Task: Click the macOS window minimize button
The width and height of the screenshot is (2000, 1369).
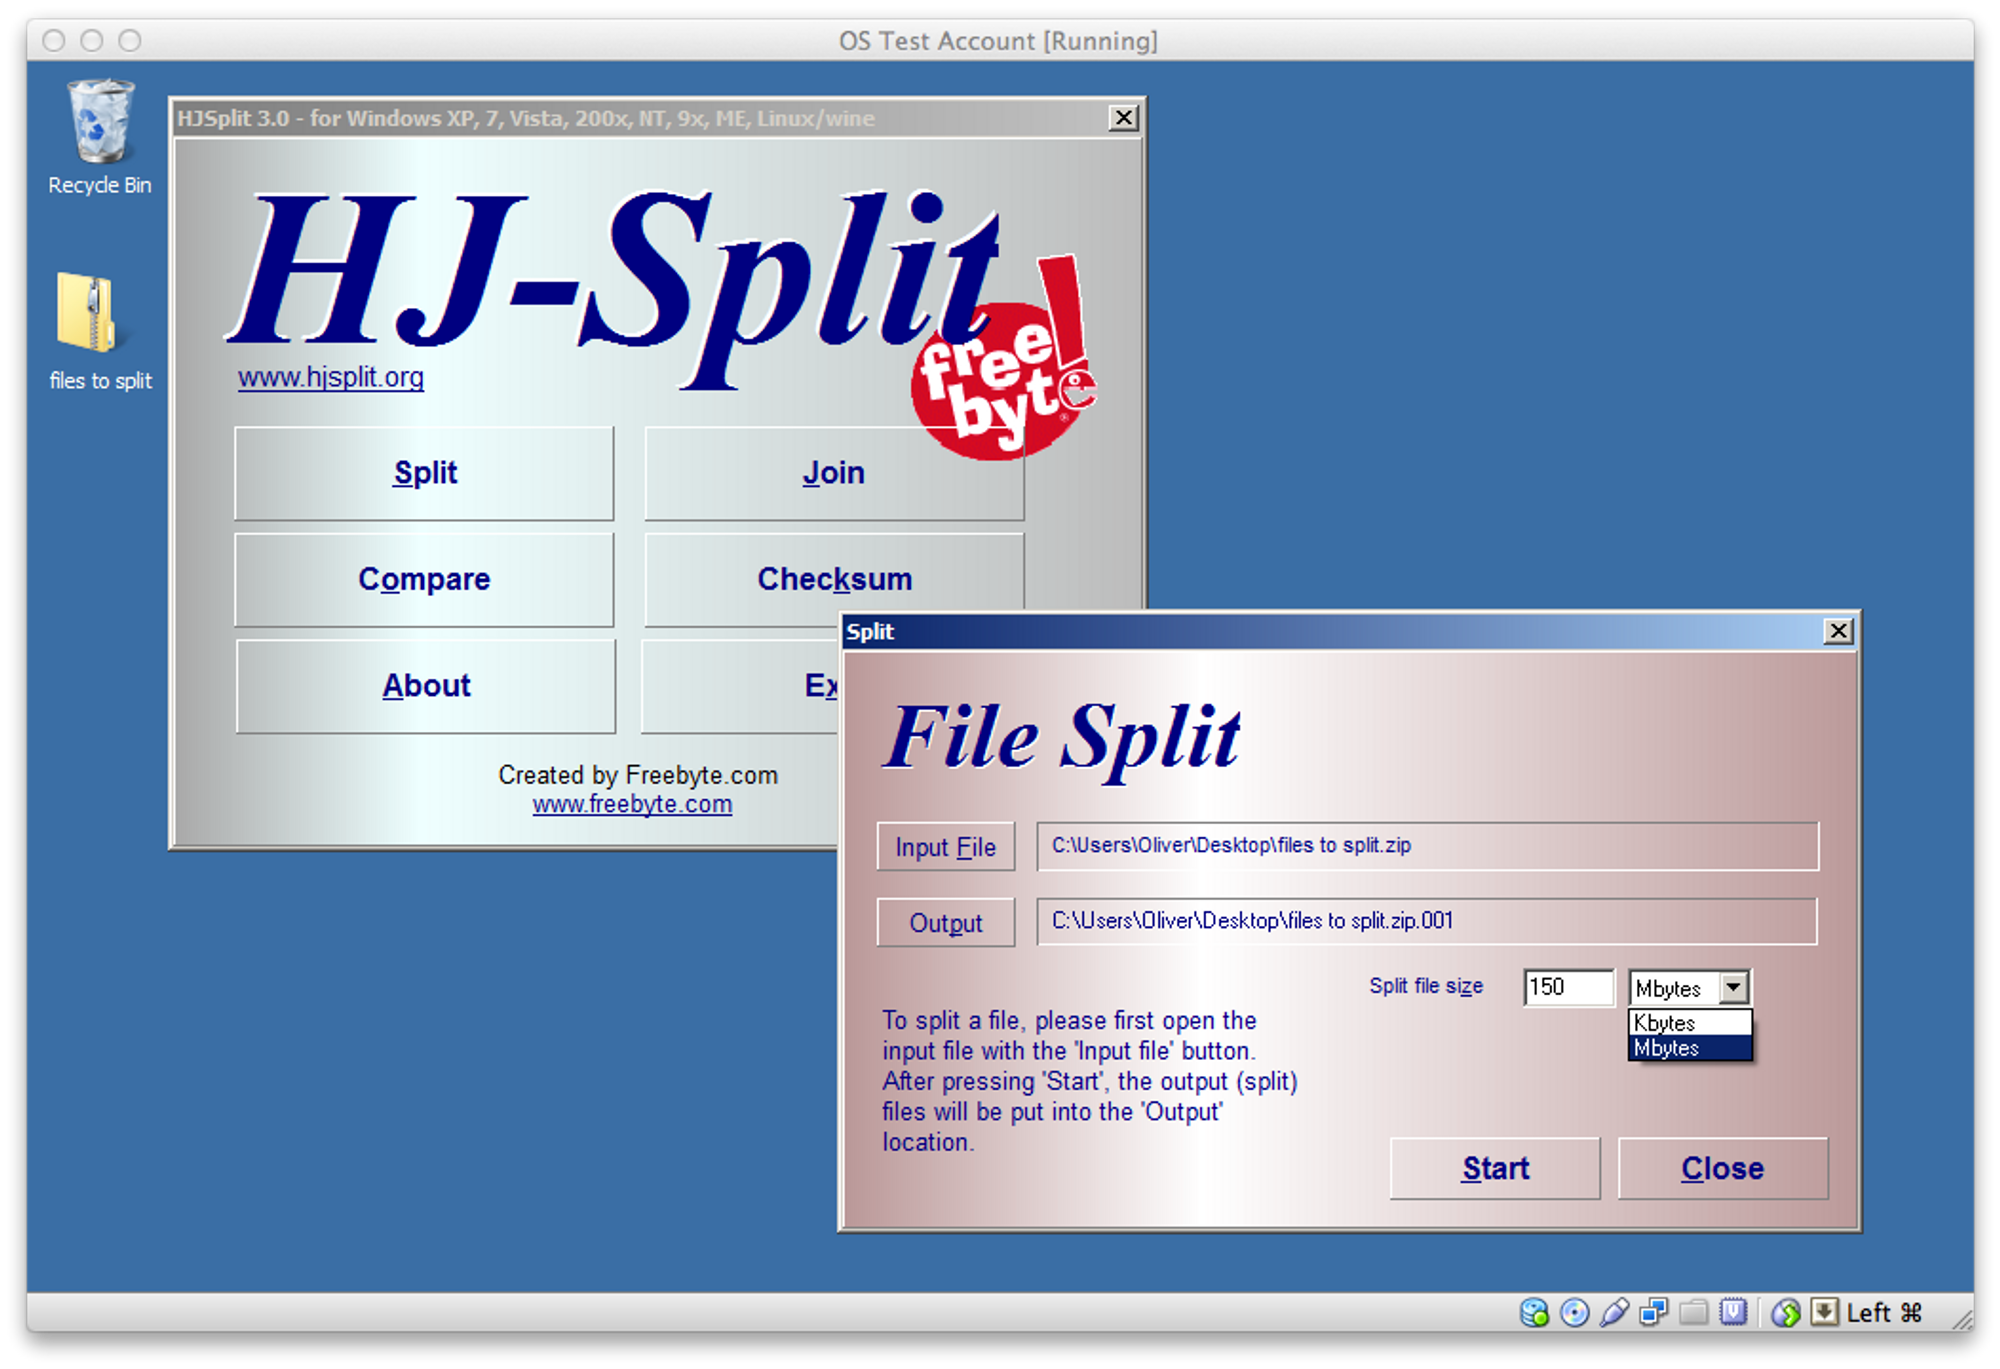Action: pos(92,40)
